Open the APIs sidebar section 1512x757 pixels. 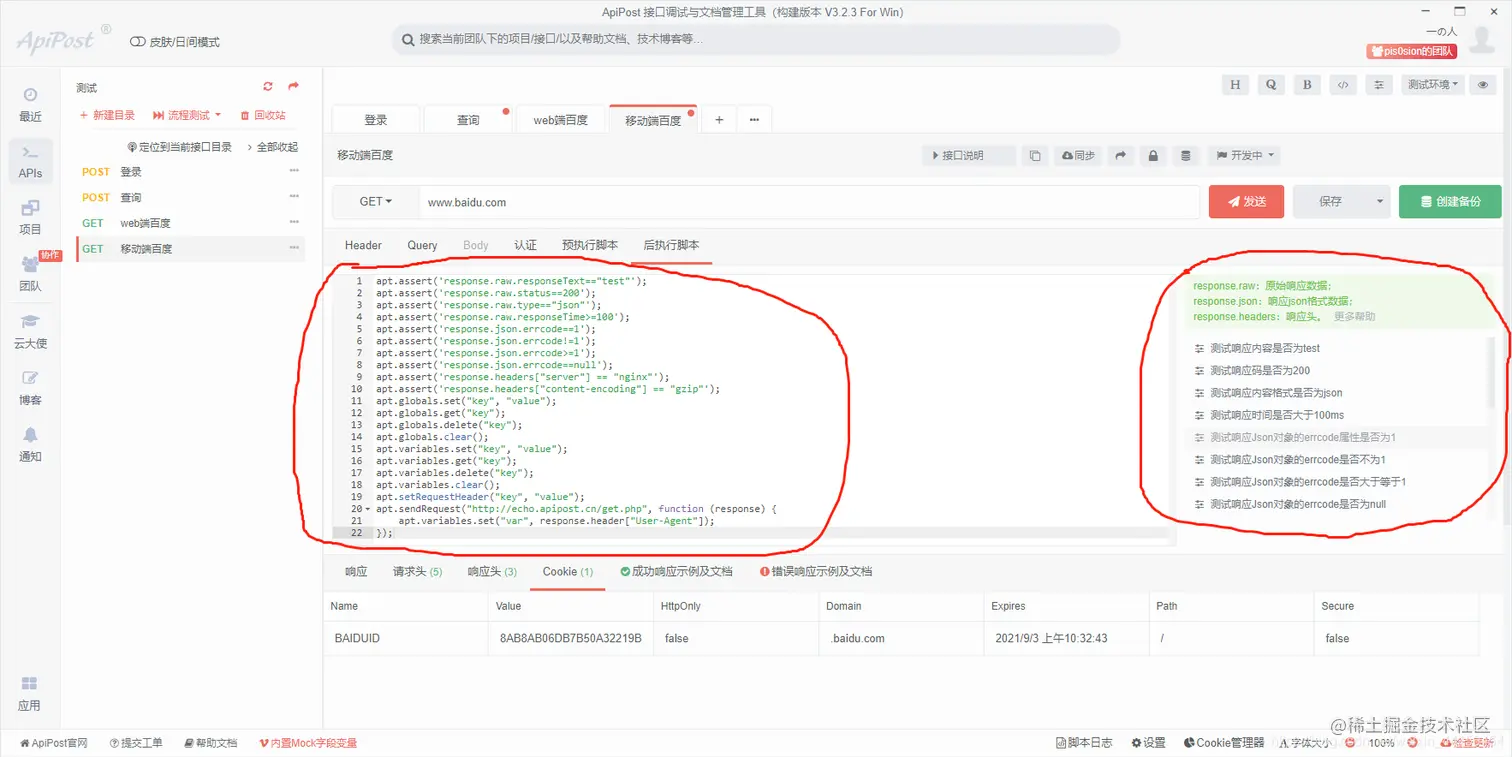tap(30, 162)
